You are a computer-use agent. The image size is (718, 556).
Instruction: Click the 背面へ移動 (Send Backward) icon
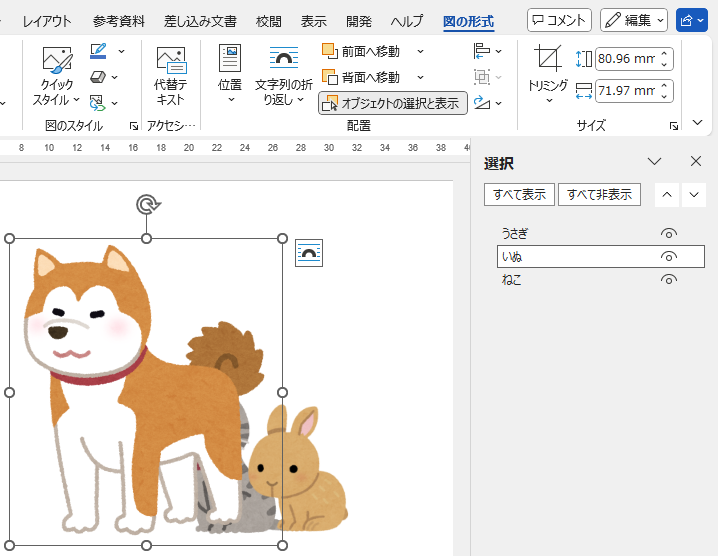point(329,77)
